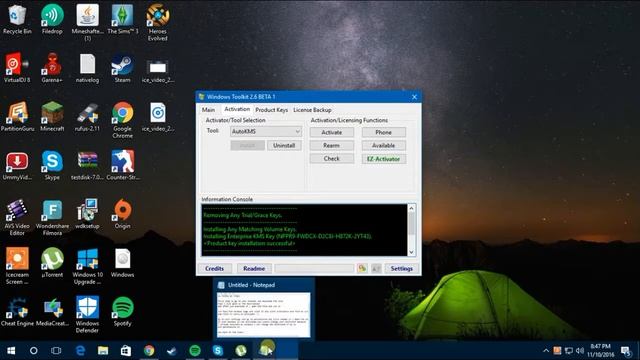Open the taskbar clock showing 8:47 PM
The width and height of the screenshot is (640, 360).
point(600,351)
